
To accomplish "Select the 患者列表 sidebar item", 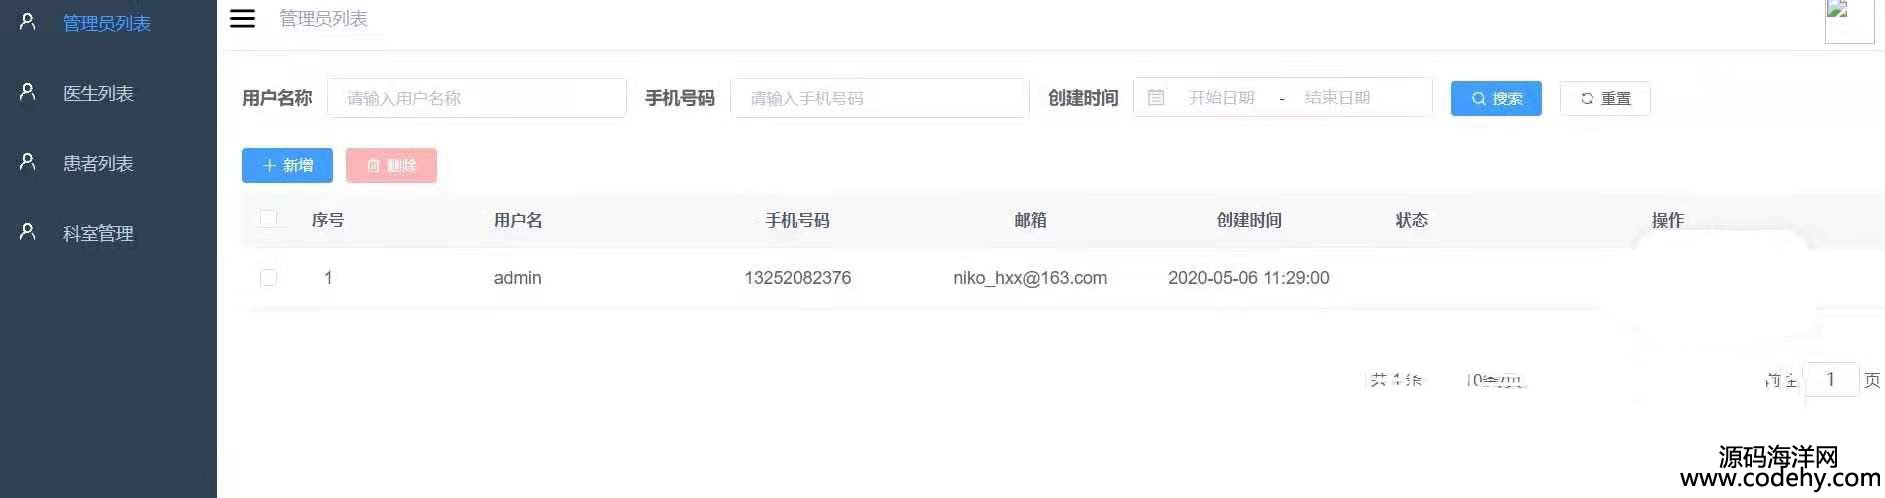I will pyautogui.click(x=108, y=163).
